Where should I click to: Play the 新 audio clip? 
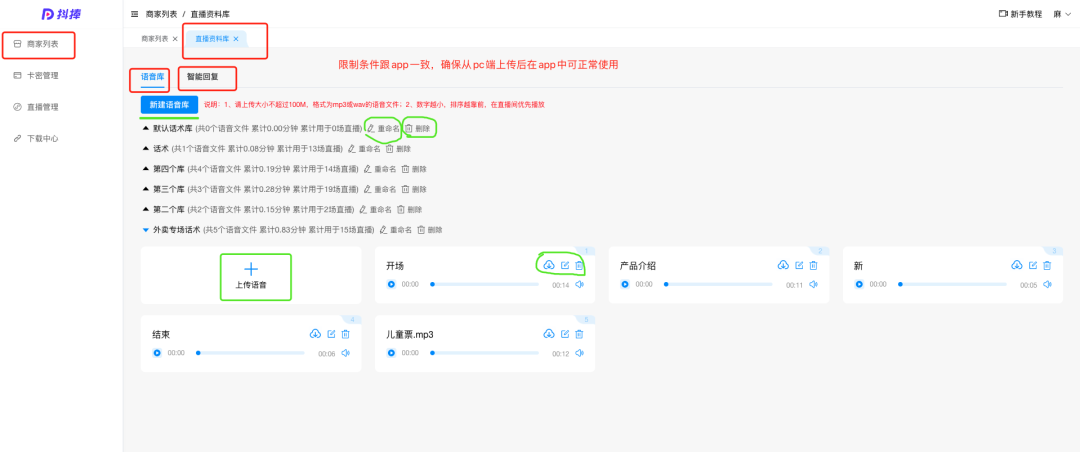(x=859, y=284)
